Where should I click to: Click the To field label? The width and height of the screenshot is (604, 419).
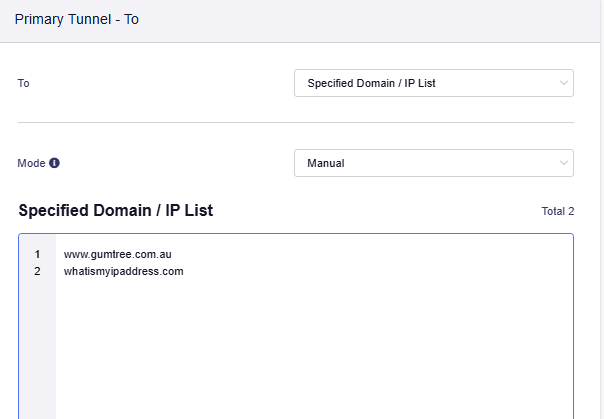23,83
